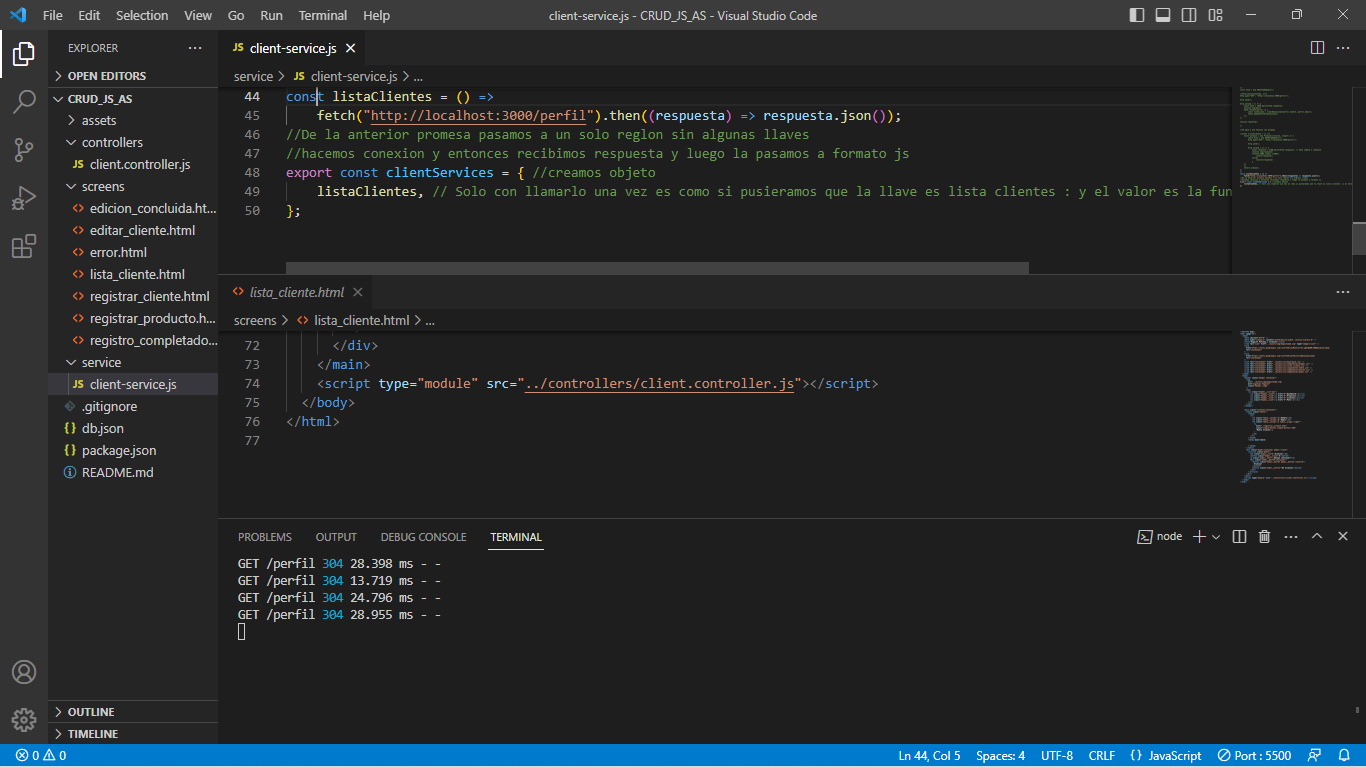Open notifications bell in status bar
1366x768 pixels.
1342,756
